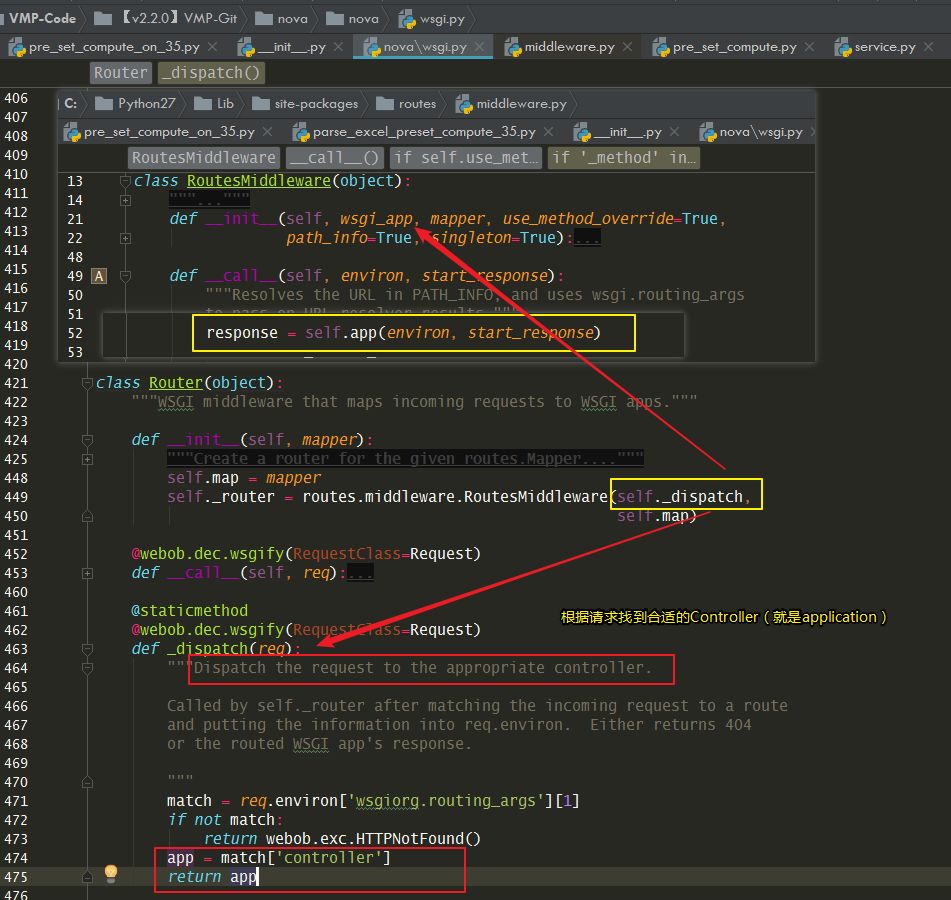The image size is (951, 900).
Task: Click the Python27 folder icon in the path bar
Action: (107, 103)
